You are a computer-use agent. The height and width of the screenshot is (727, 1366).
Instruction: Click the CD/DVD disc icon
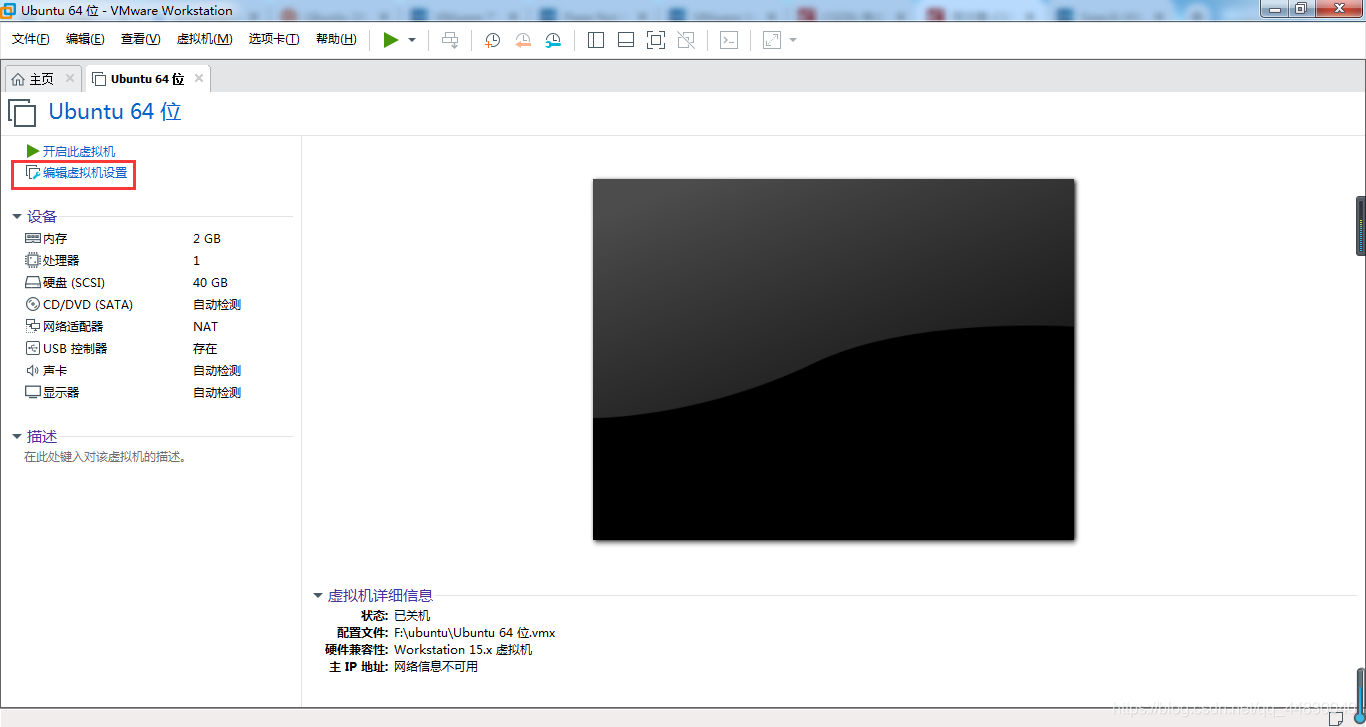click(33, 305)
